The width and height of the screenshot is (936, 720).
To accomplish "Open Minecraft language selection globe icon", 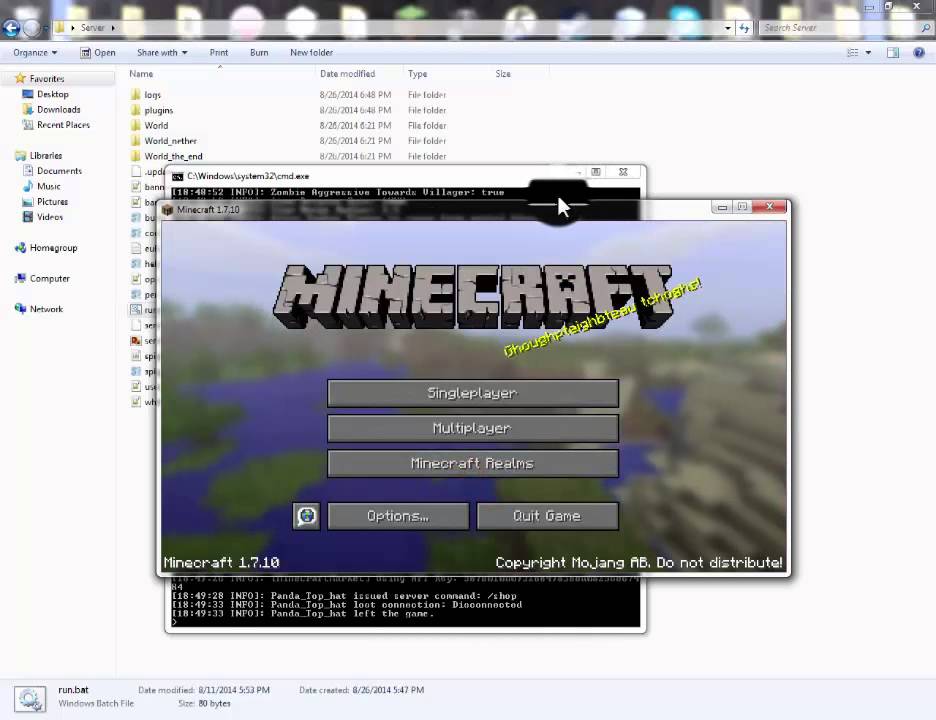I will pos(307,516).
